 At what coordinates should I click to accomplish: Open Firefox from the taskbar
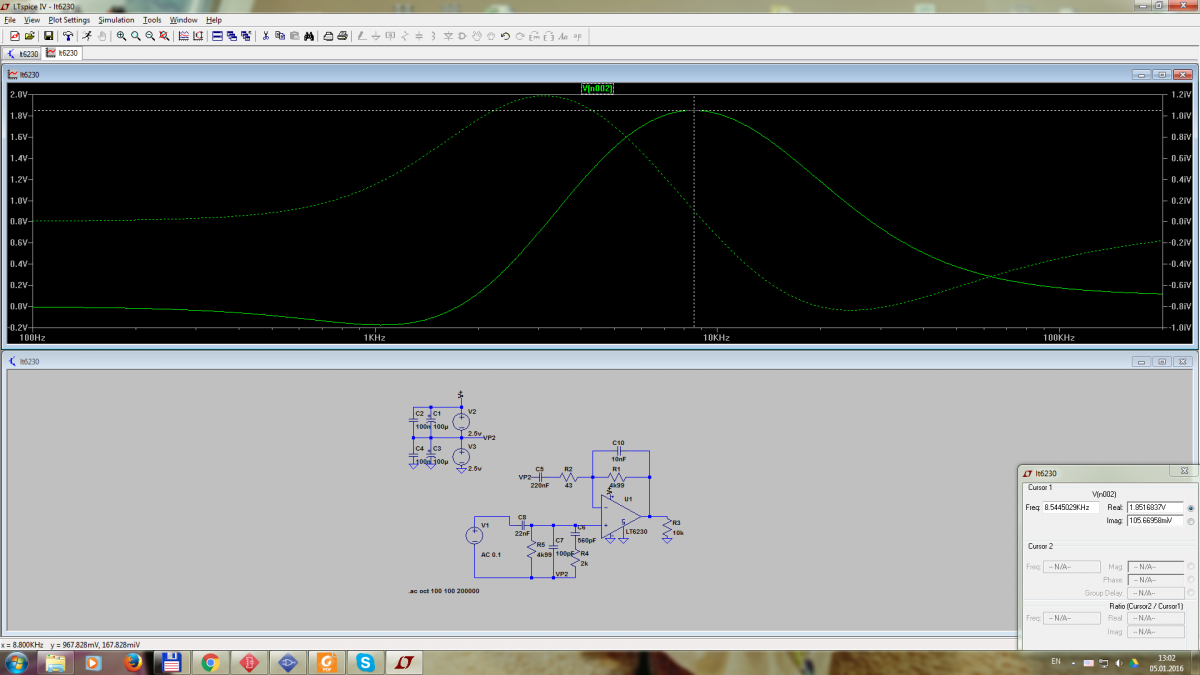click(x=133, y=662)
